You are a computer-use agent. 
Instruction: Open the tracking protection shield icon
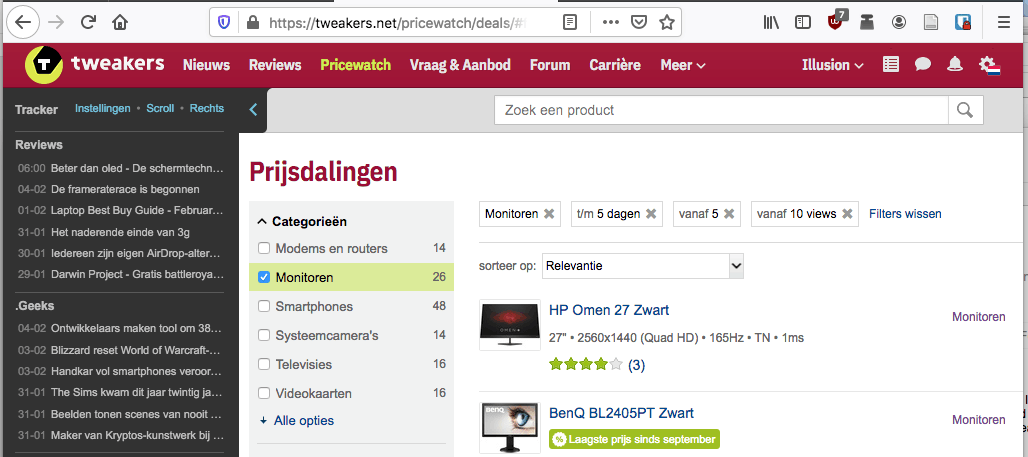click(x=224, y=22)
